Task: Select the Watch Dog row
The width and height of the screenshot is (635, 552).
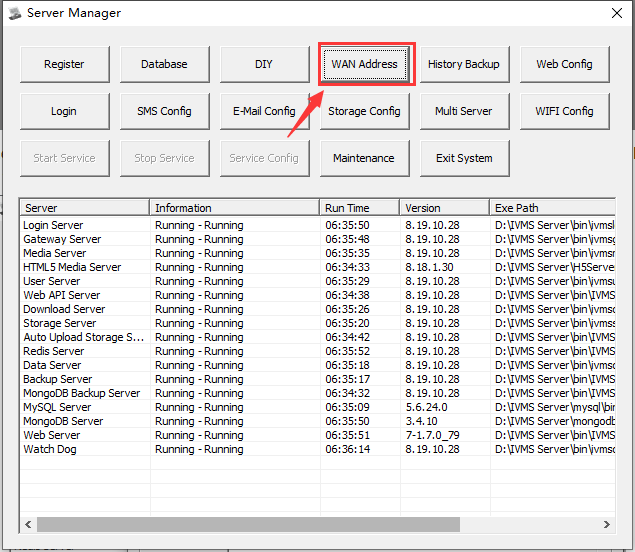Action: (318, 450)
